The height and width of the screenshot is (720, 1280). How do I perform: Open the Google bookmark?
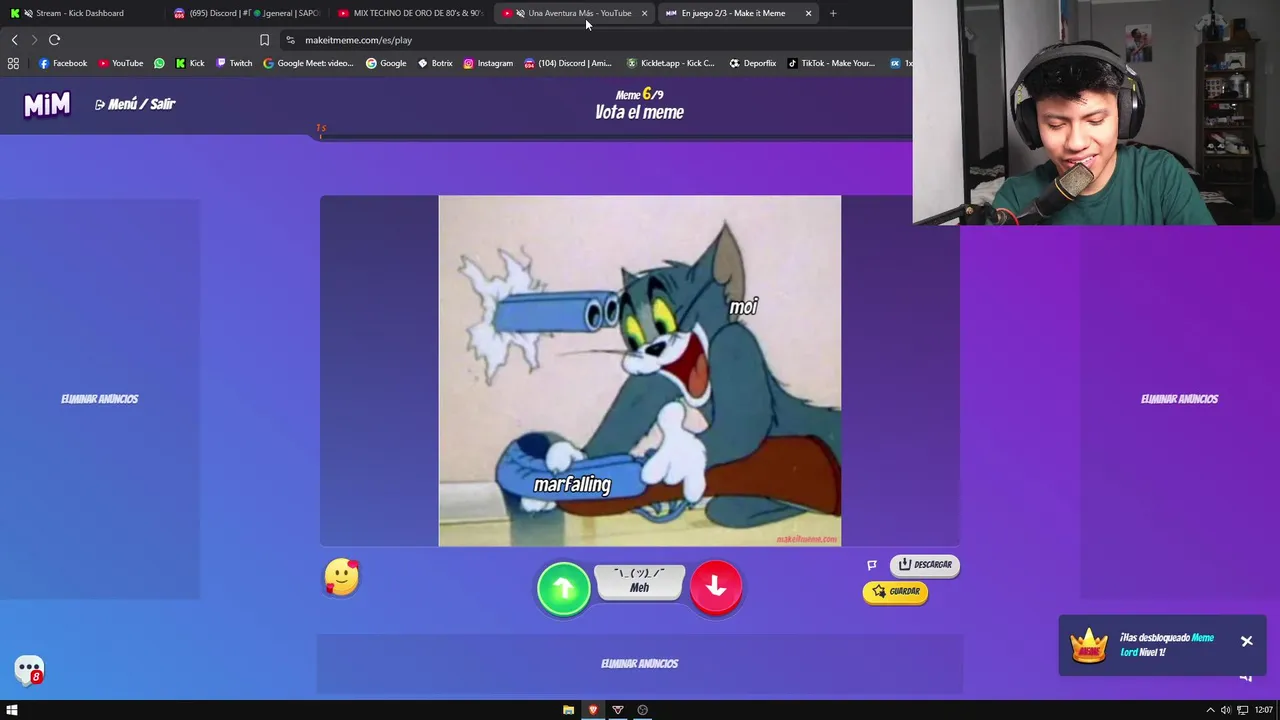386,63
